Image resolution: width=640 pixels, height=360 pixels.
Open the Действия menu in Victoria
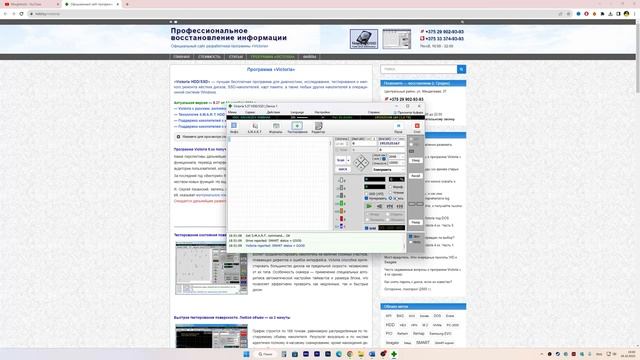tap(273, 112)
